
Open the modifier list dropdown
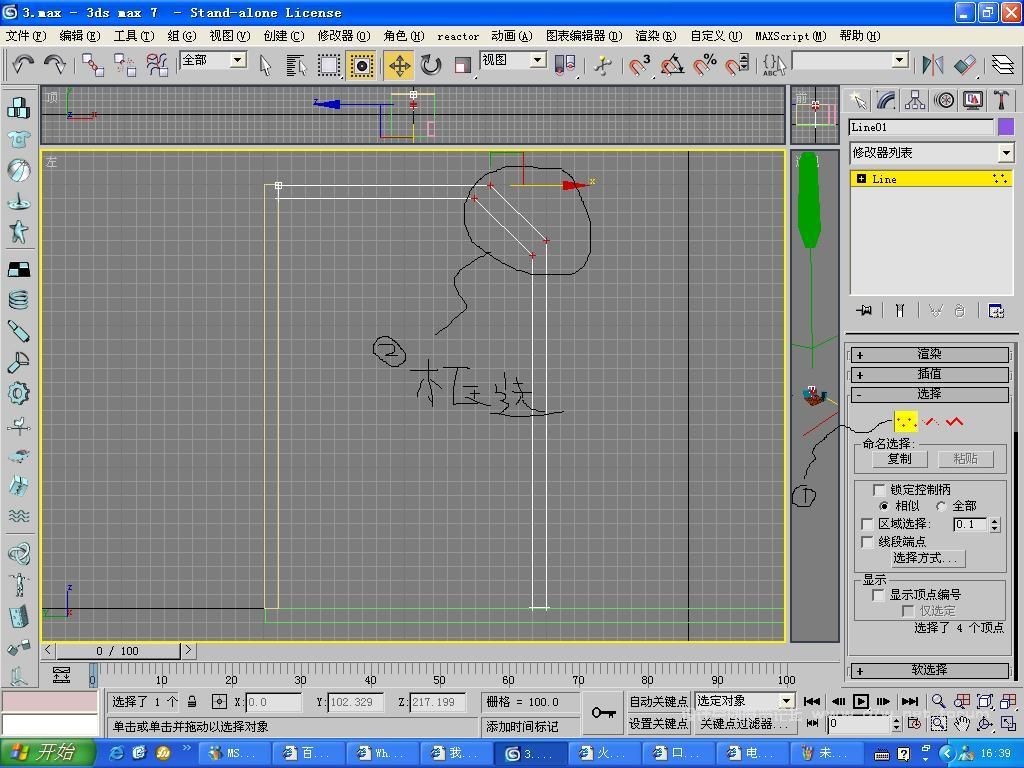tap(1006, 153)
